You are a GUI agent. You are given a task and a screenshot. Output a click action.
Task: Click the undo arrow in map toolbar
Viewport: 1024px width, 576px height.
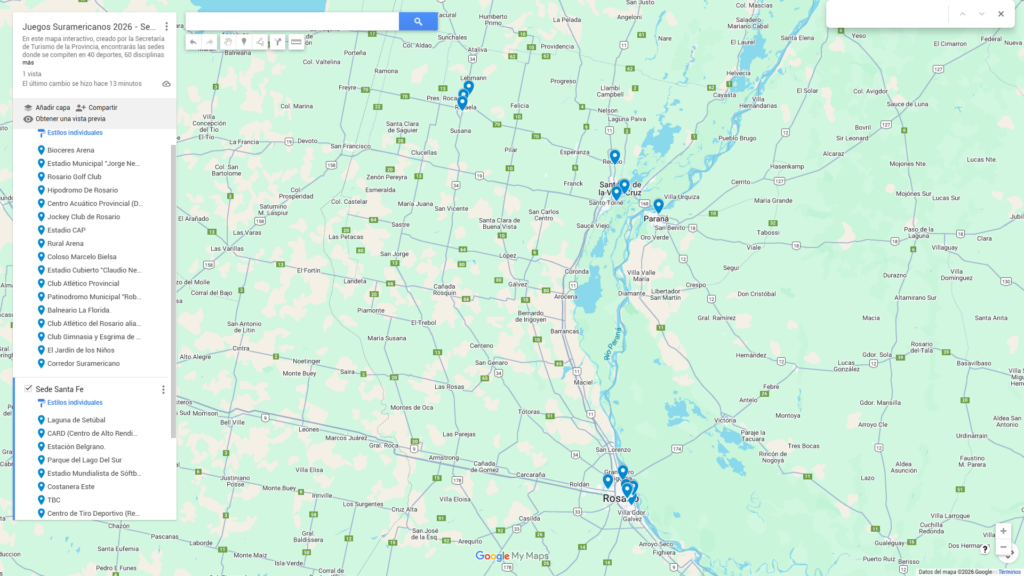click(193, 42)
